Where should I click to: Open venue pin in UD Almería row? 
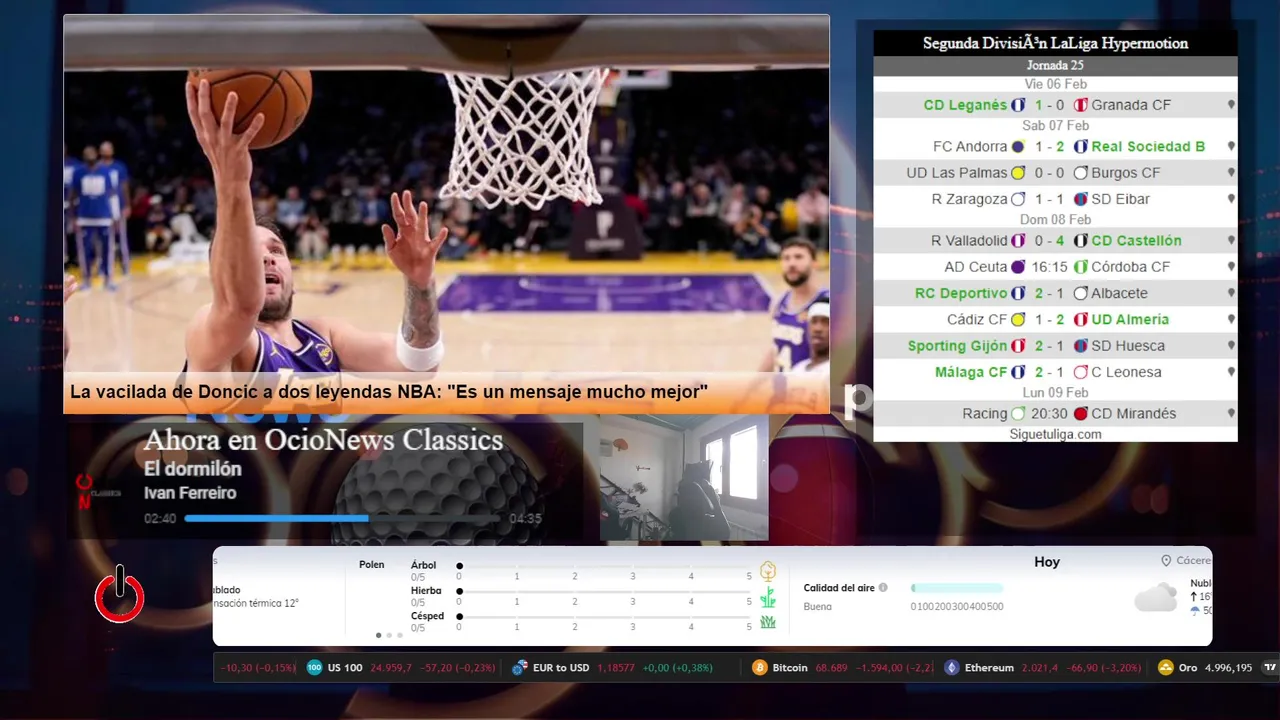(x=1231, y=320)
